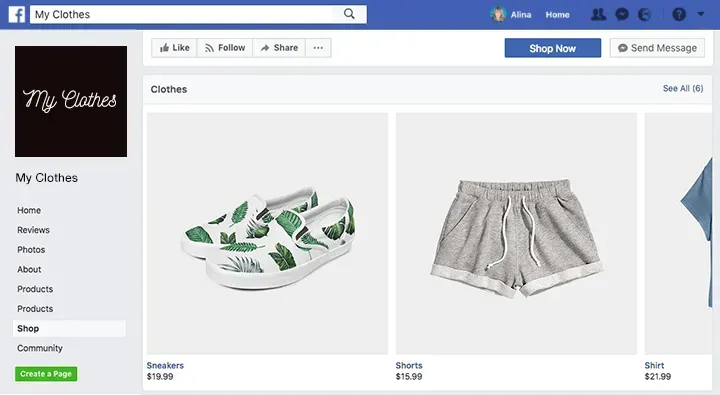Click the Facebook logo icon
720x395 pixels.
click(x=17, y=14)
